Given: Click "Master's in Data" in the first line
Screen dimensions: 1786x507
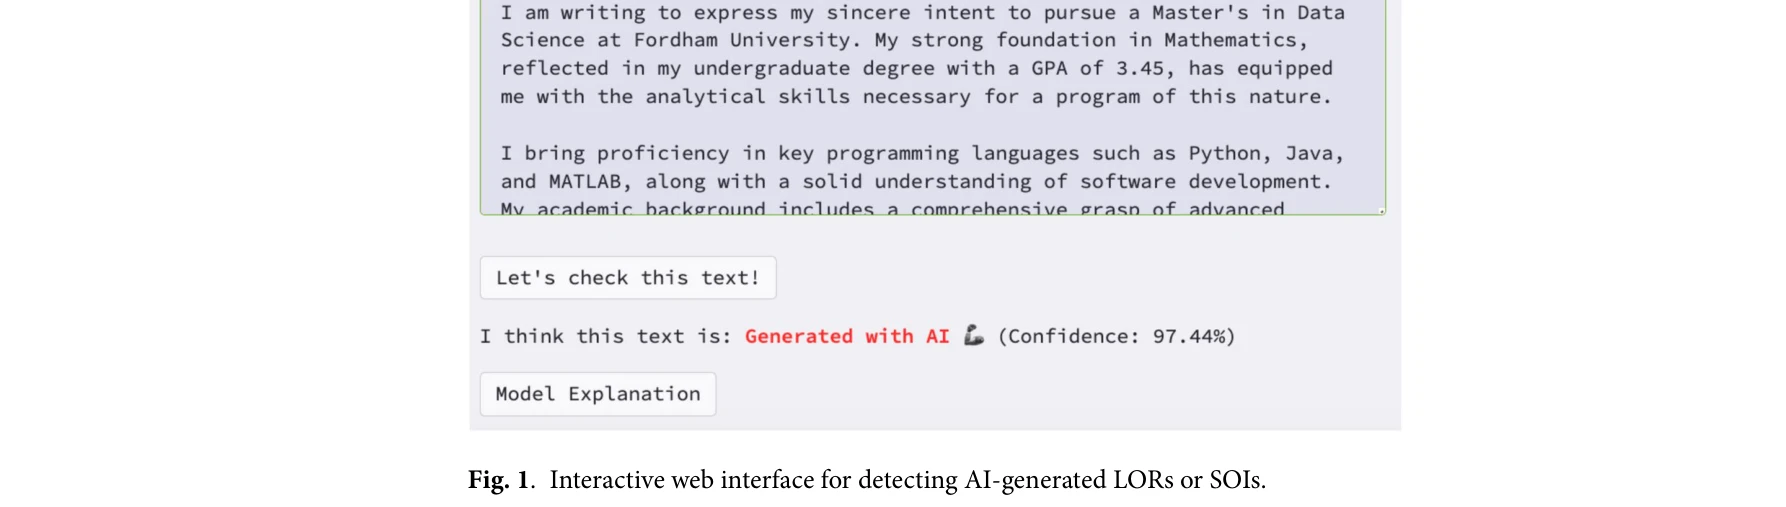Looking at the screenshot, I should (1247, 13).
